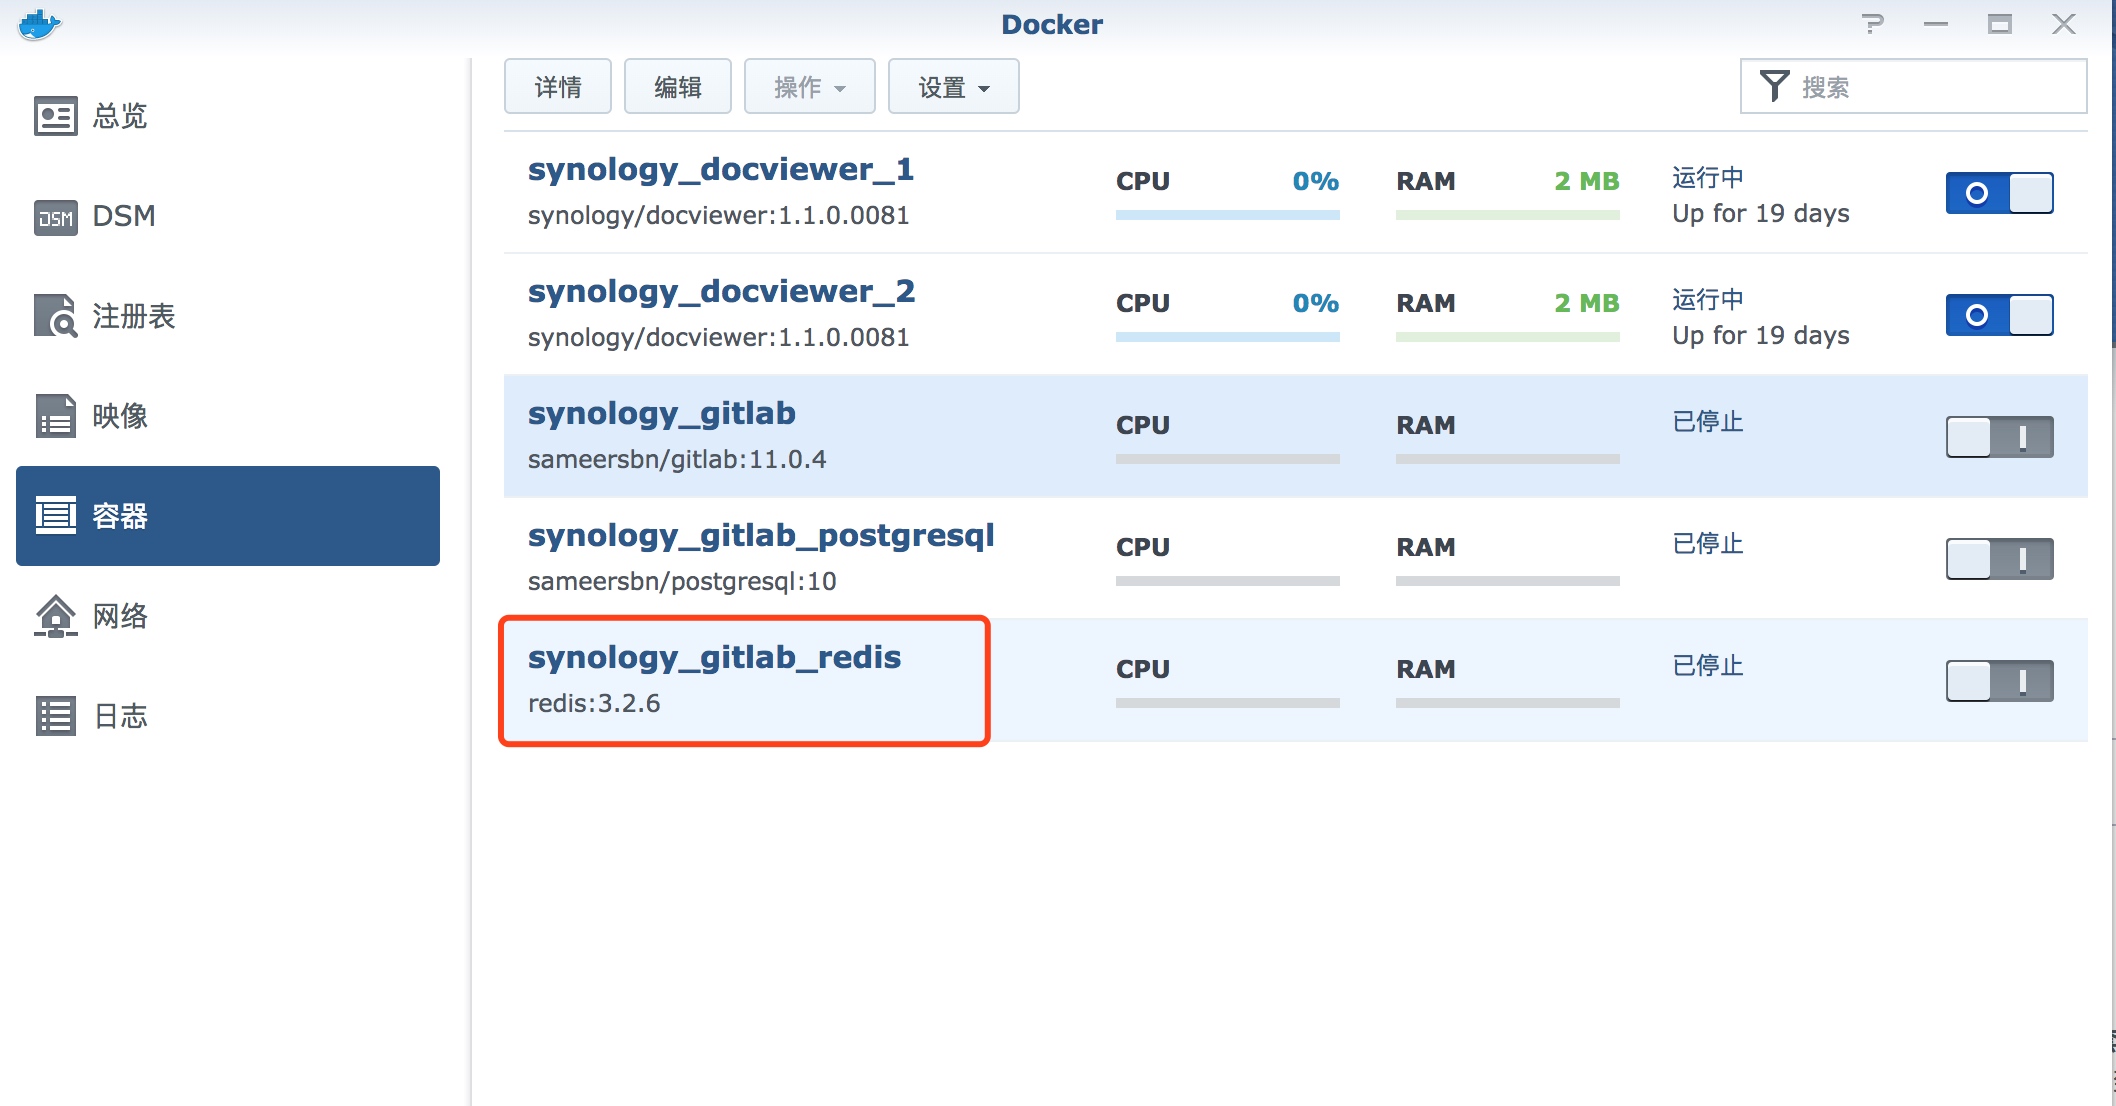
Task: Click 运行中 status of synology_docviewer_2
Action: point(1708,300)
